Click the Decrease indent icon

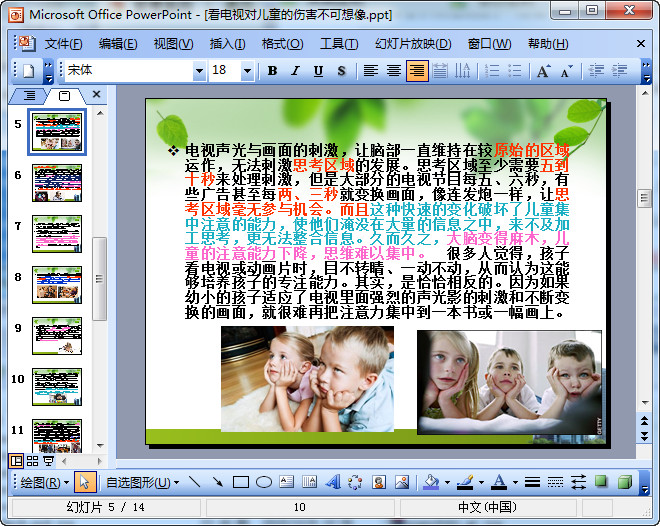click(x=596, y=71)
